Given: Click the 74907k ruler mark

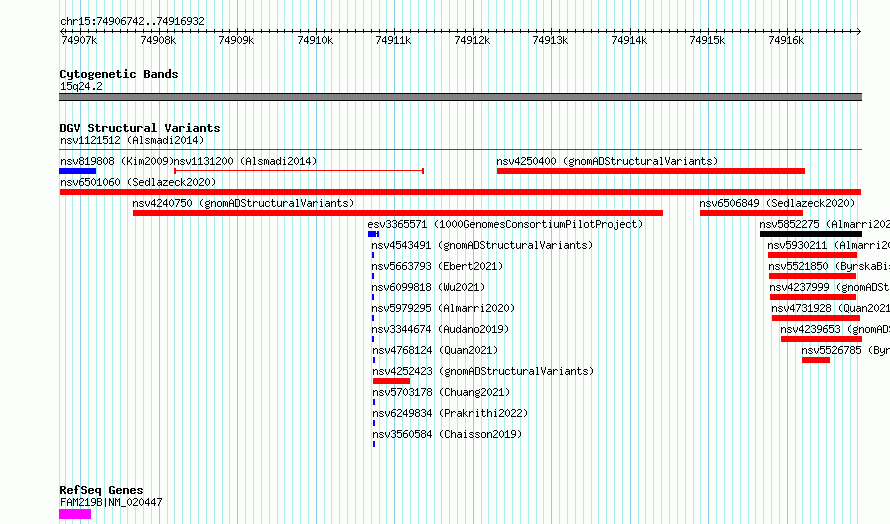Looking at the screenshot, I should click(x=79, y=40).
